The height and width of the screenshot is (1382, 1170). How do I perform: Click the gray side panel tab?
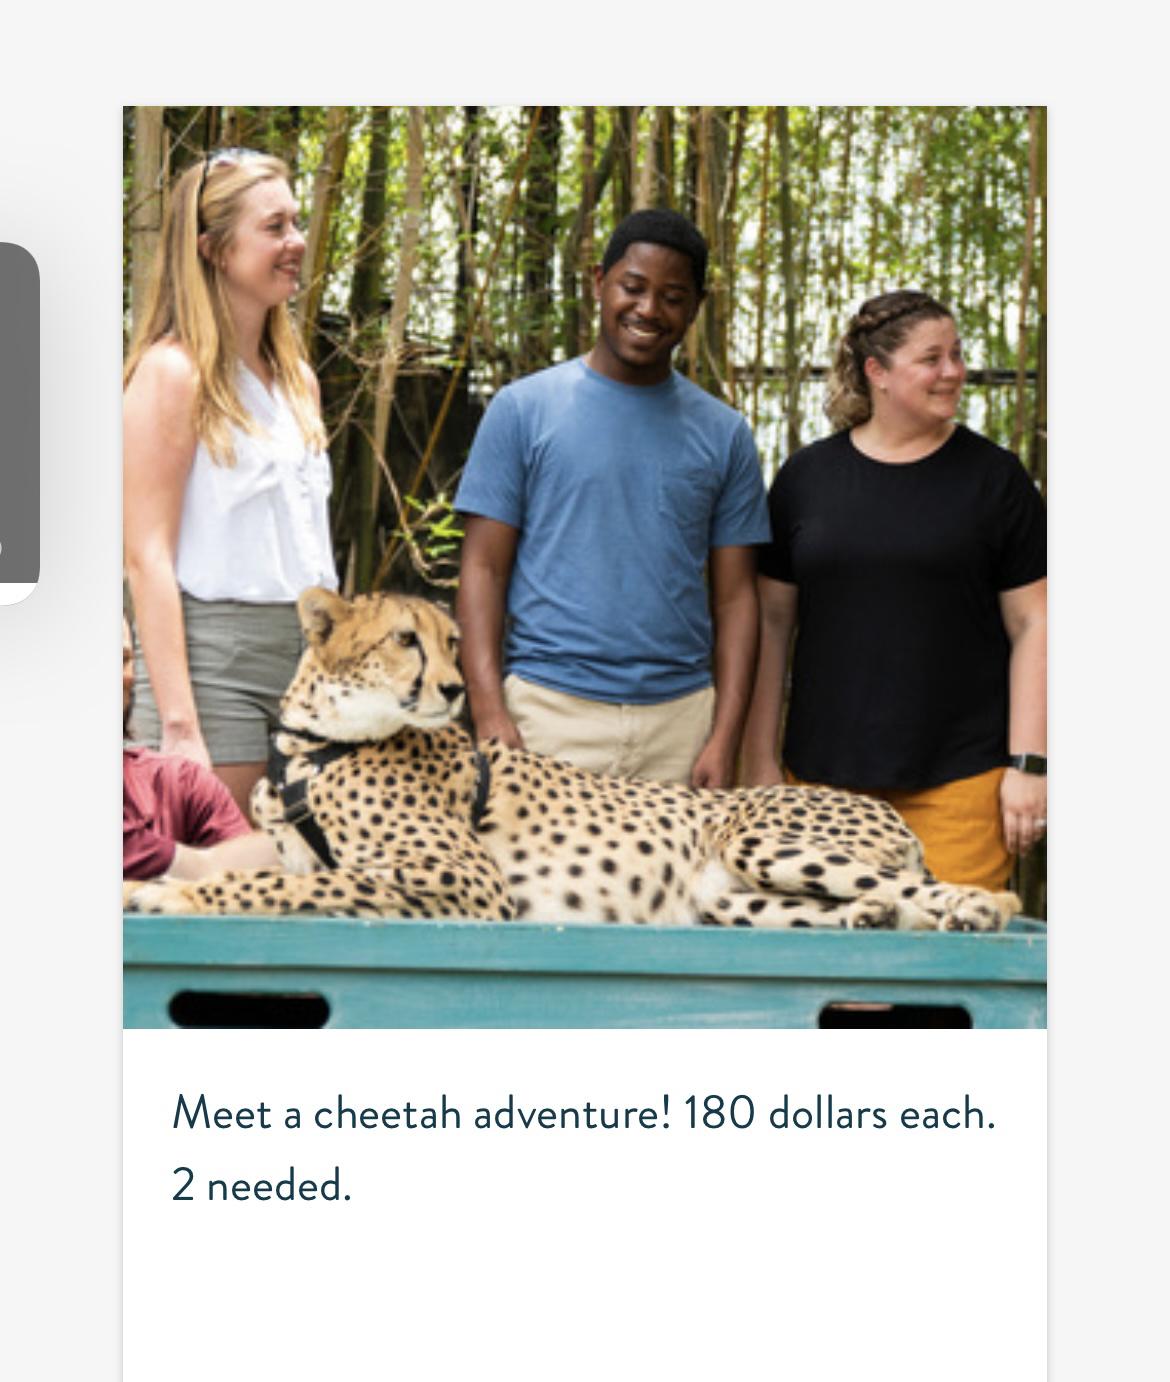pyautogui.click(x=19, y=423)
